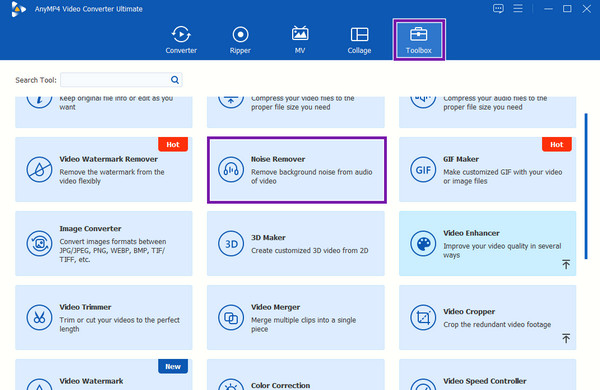Click the Video Trimmer scissors icon
This screenshot has height=390, width=600.
click(x=39, y=317)
